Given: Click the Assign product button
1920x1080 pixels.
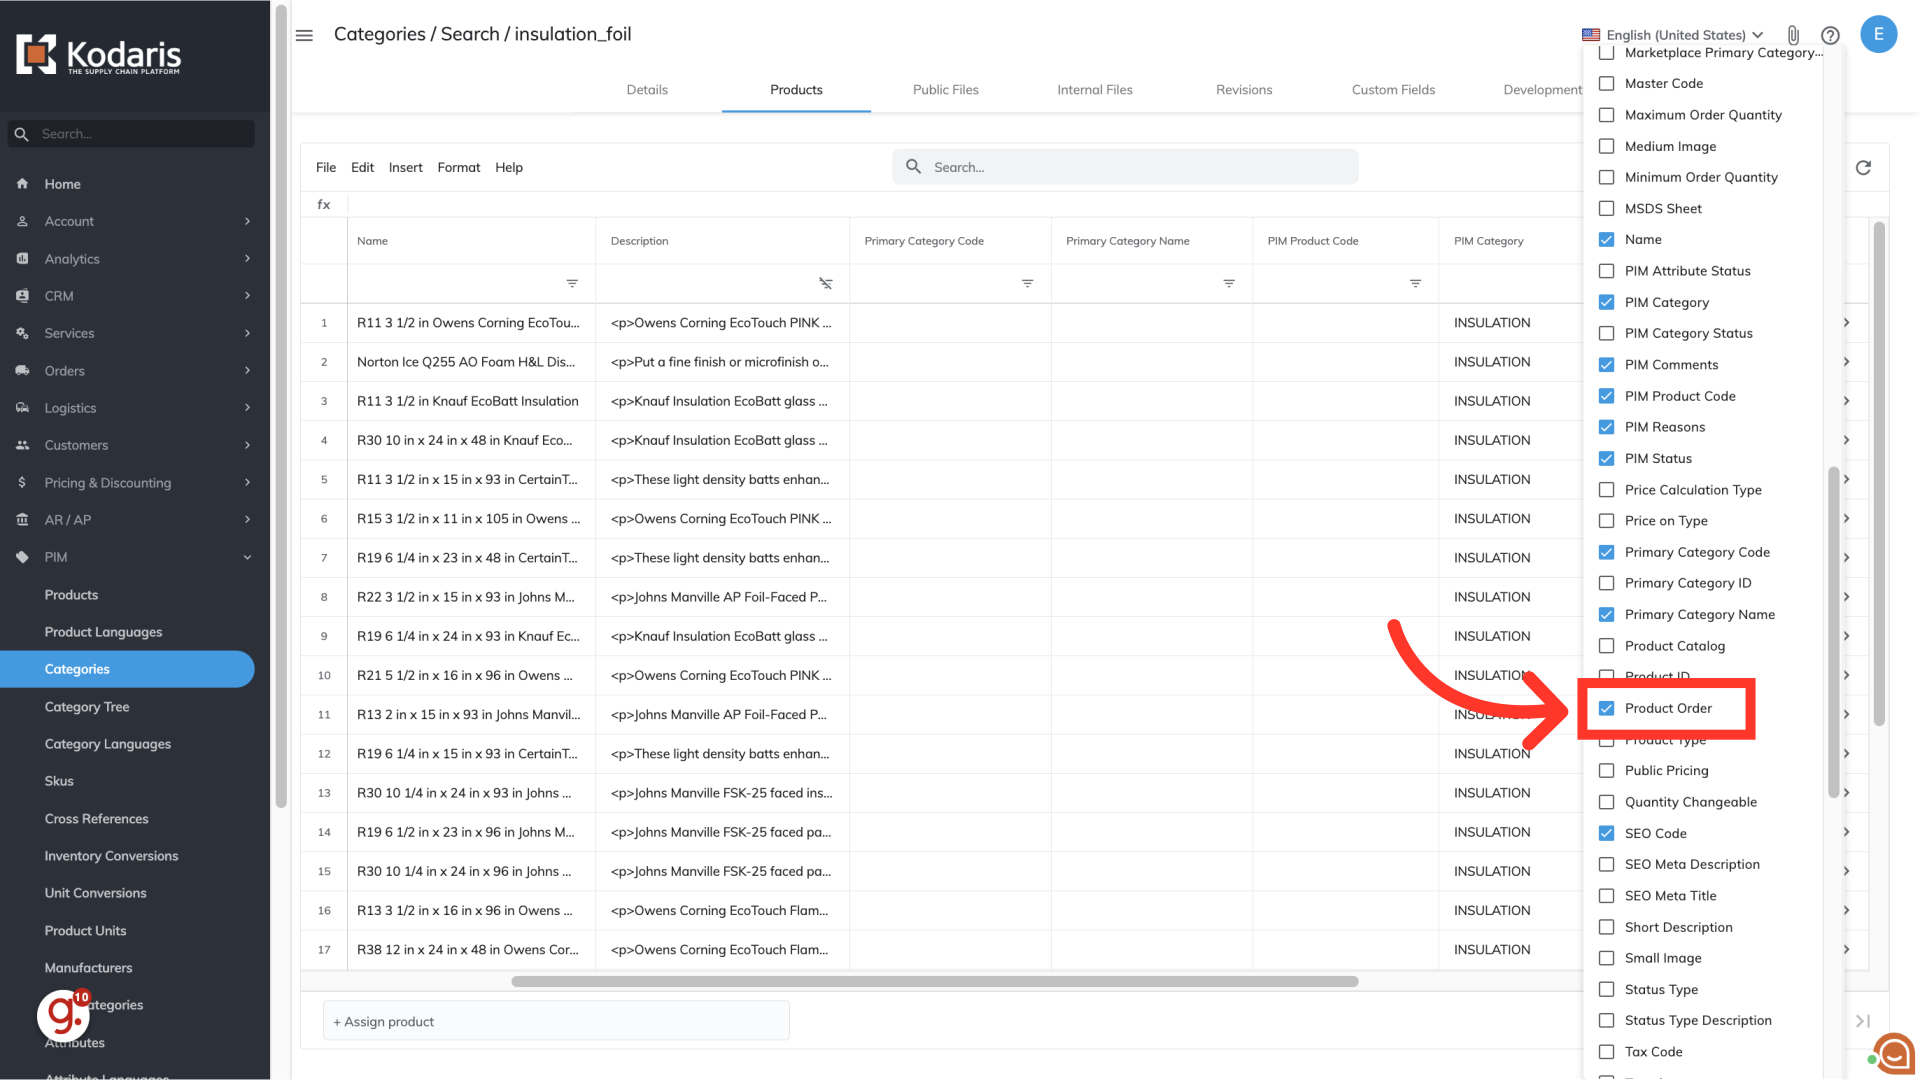Looking at the screenshot, I should coord(384,1022).
